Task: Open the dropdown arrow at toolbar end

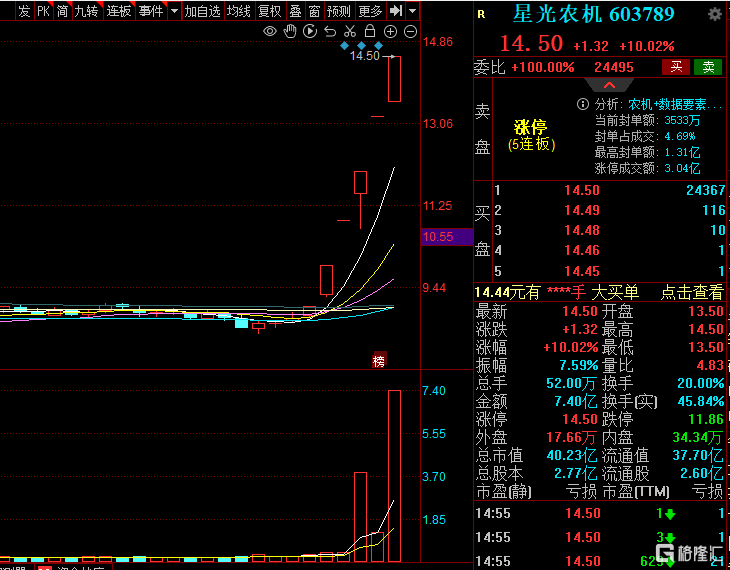Action: [412, 11]
